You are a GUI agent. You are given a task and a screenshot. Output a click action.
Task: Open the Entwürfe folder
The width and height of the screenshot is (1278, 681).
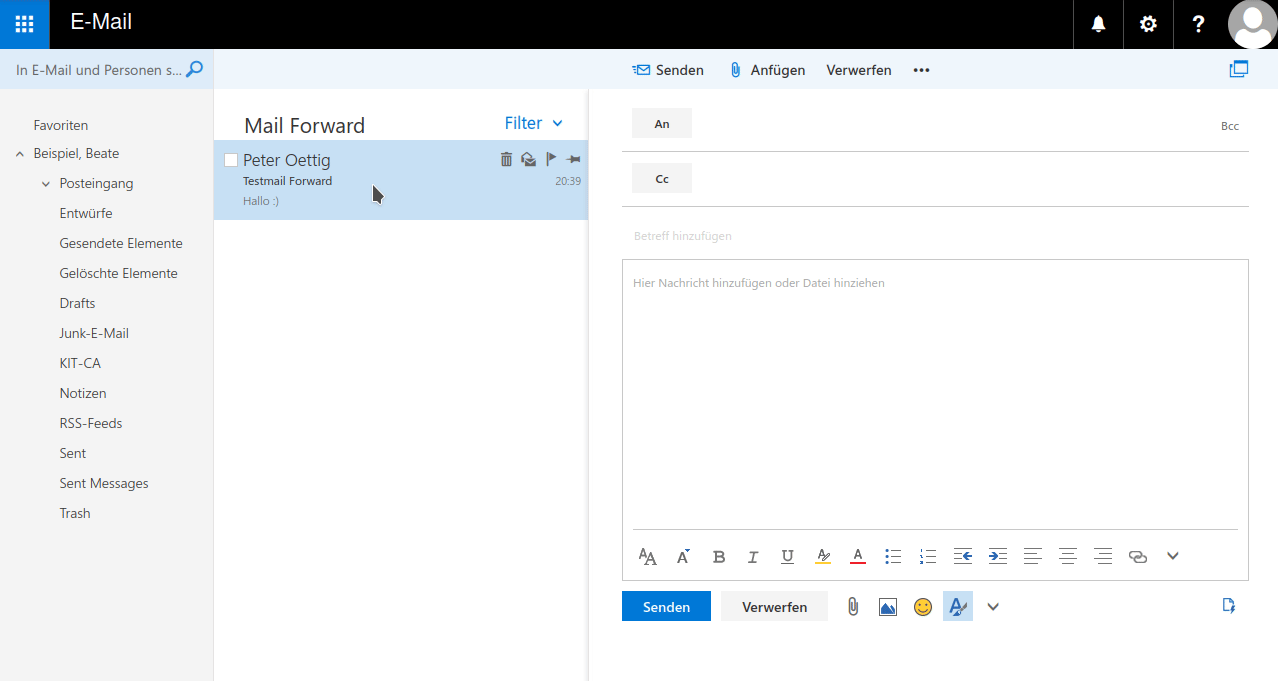(x=86, y=213)
